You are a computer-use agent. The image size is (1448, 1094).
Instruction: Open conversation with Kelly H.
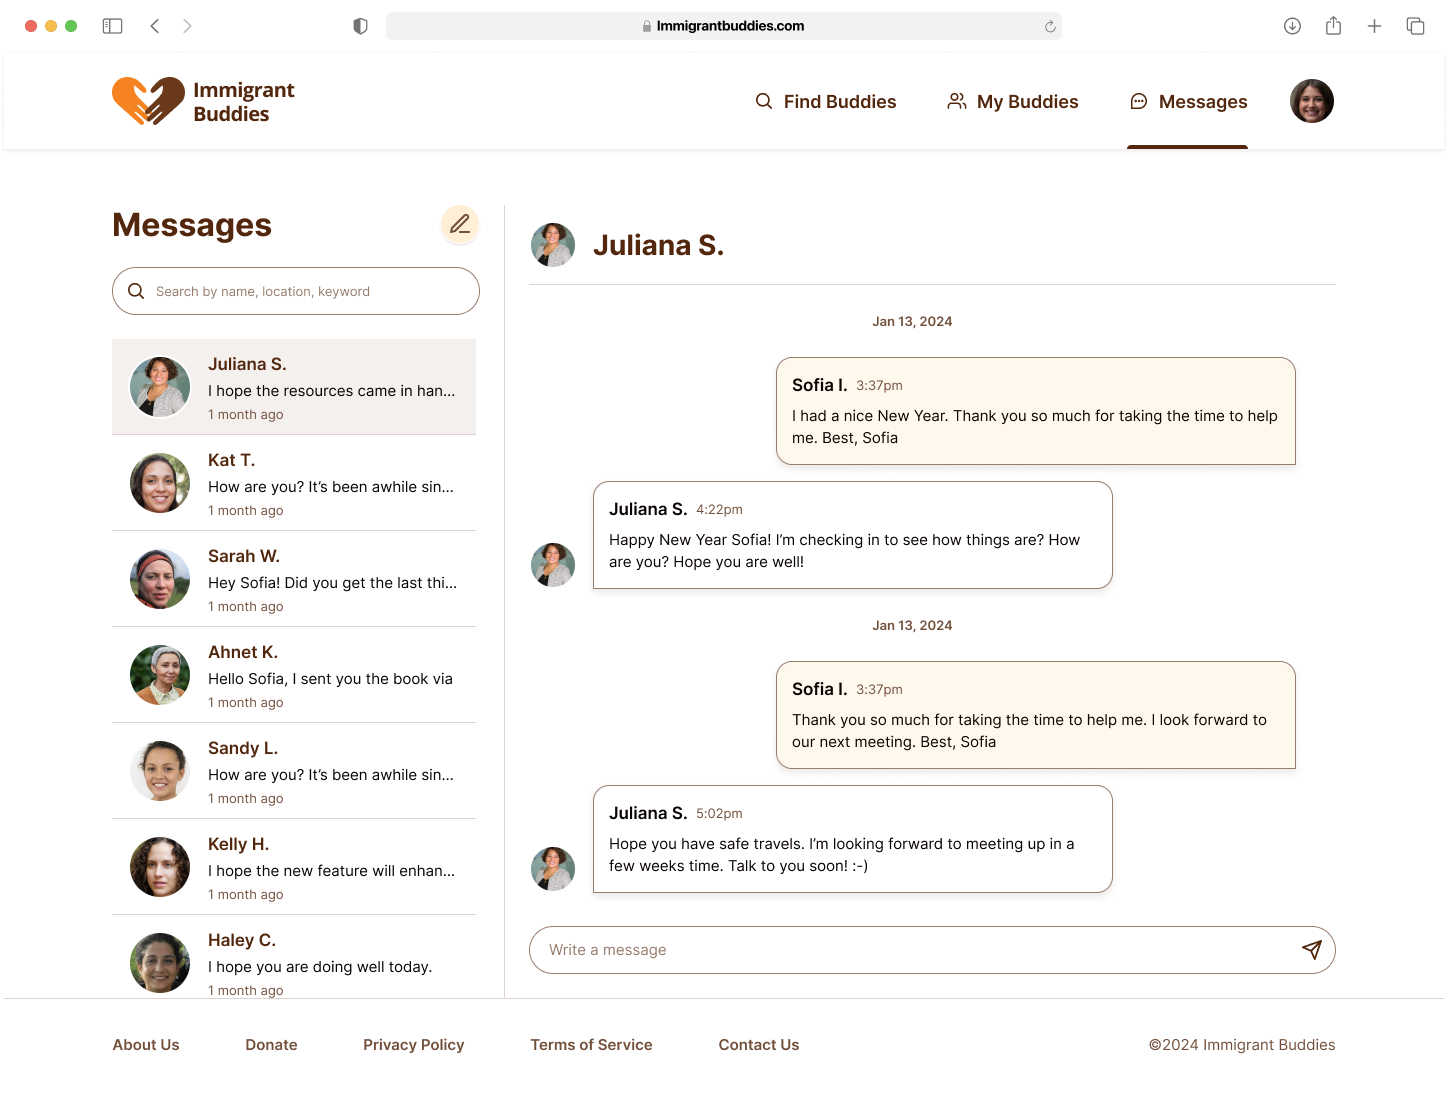tap(294, 867)
